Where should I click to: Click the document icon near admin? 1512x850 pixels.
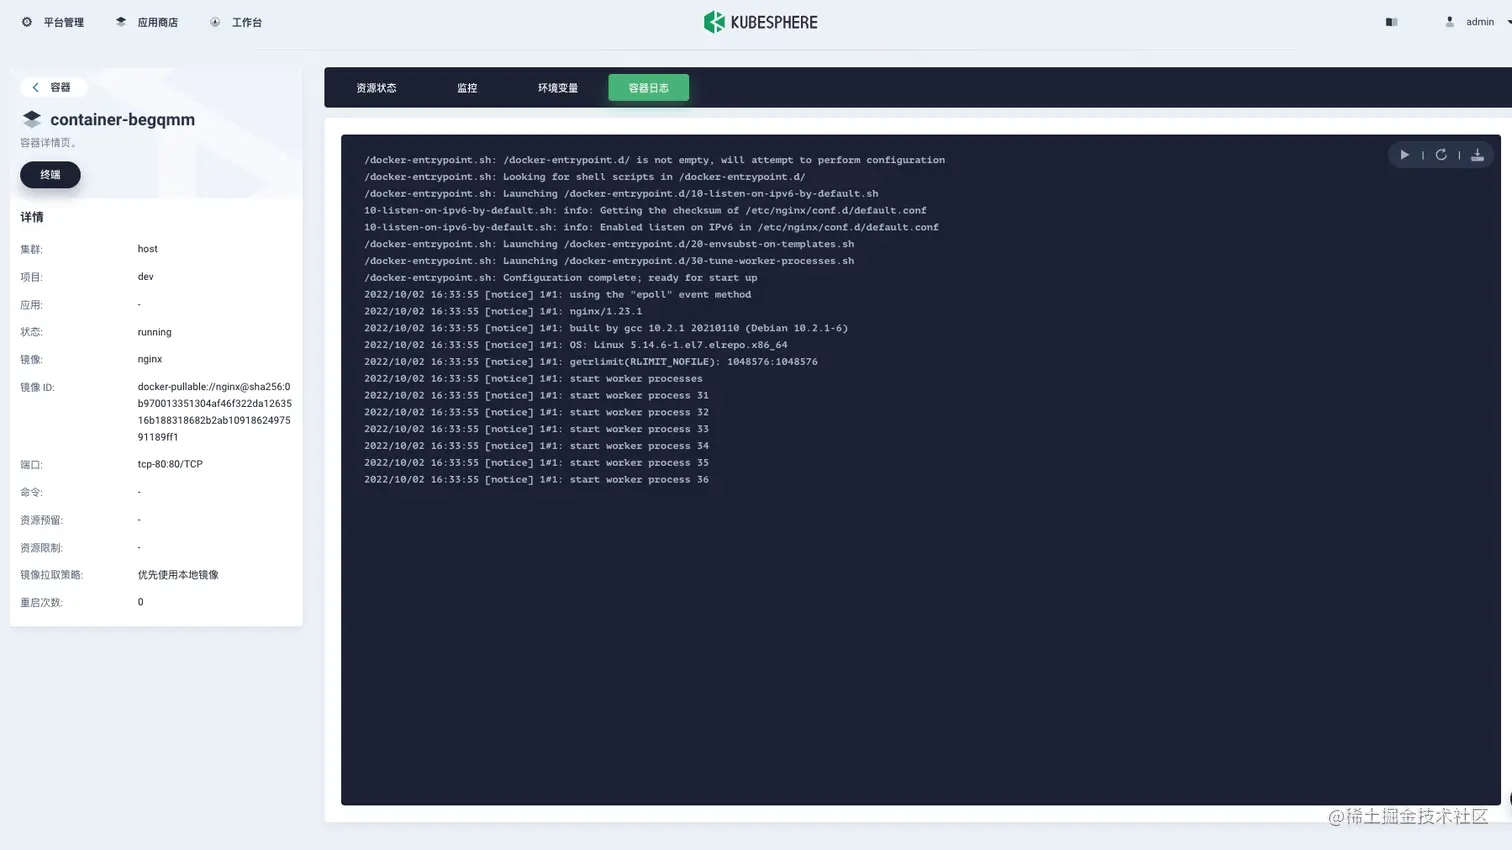[1391, 22]
